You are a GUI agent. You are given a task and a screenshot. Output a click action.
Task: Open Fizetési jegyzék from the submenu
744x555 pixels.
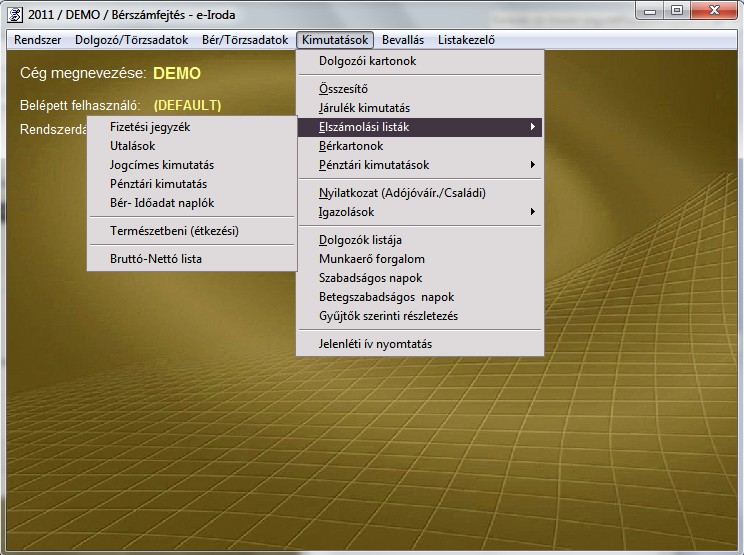pyautogui.click(x=150, y=127)
